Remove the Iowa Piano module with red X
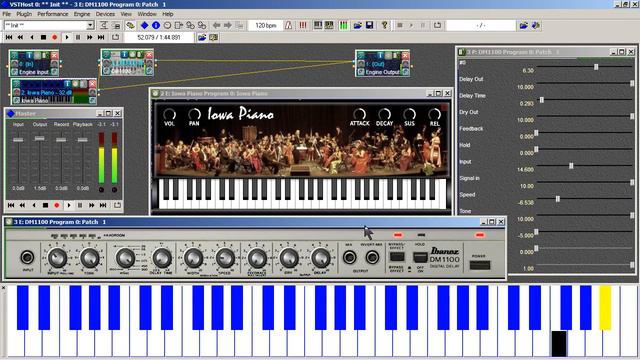Screen dimensions: 640x360 coord(93,84)
